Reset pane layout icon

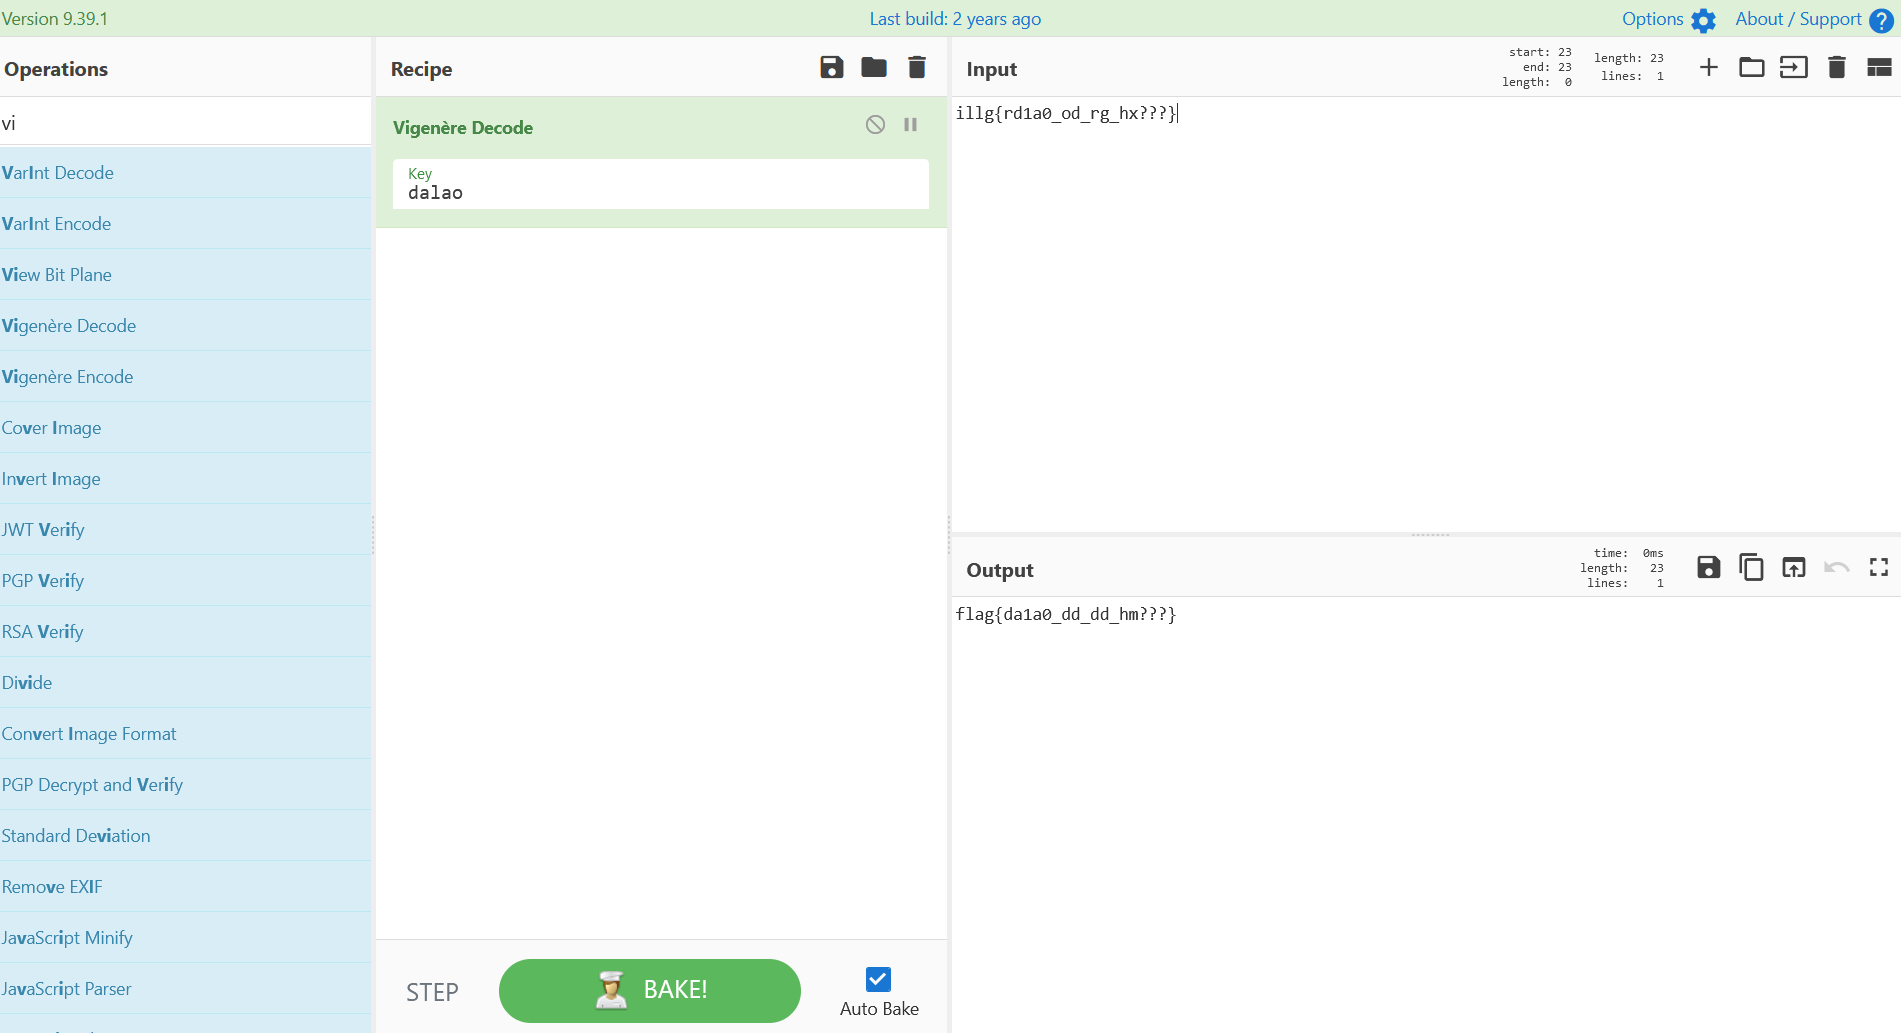(x=1879, y=67)
